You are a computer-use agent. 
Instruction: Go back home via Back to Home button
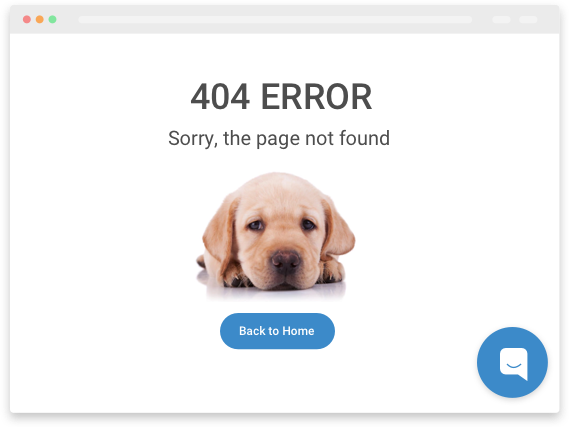[x=277, y=331]
